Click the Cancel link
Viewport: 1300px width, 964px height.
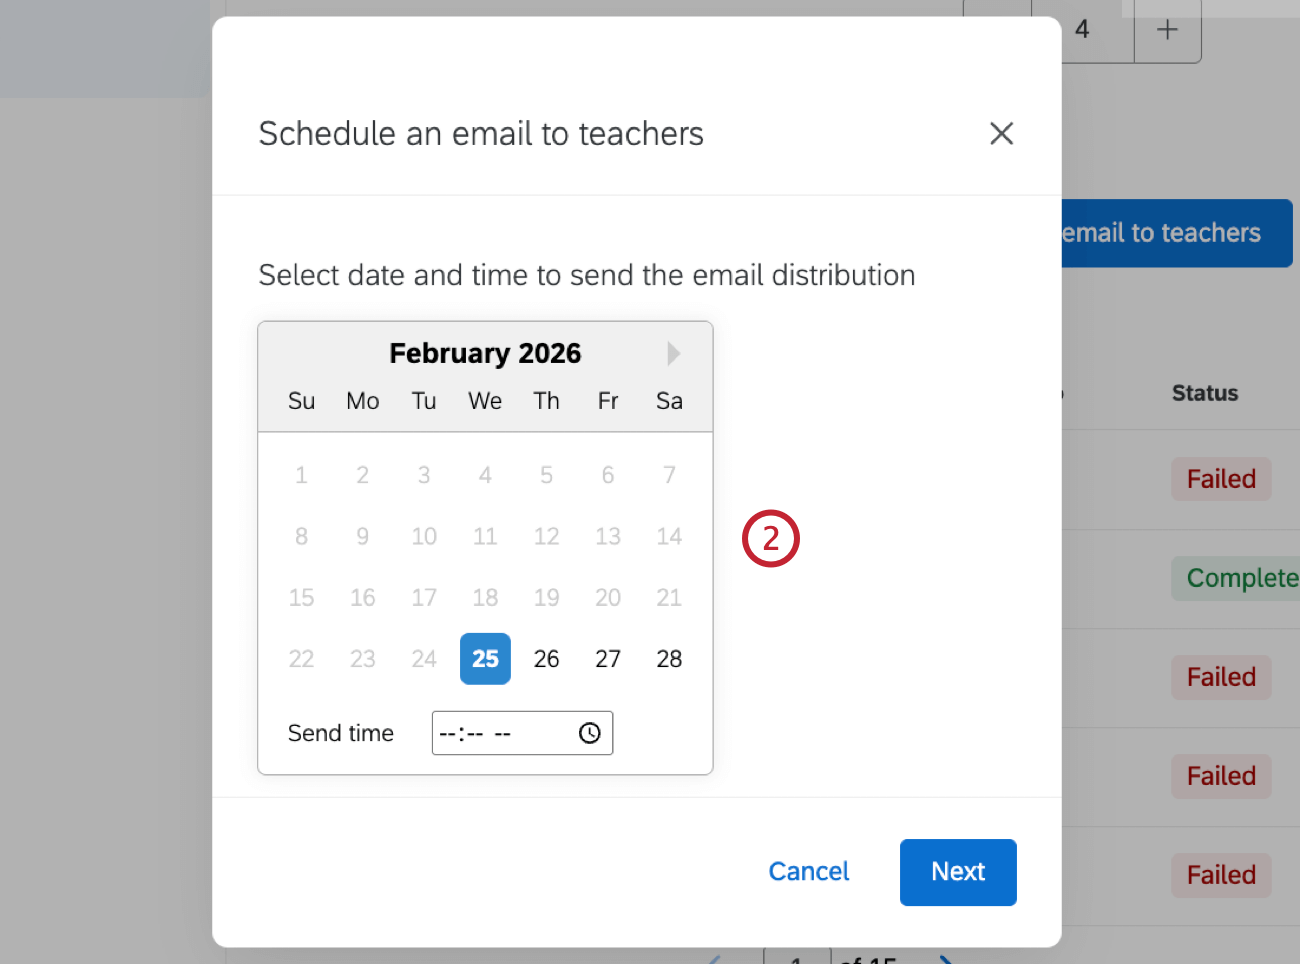pos(808,871)
